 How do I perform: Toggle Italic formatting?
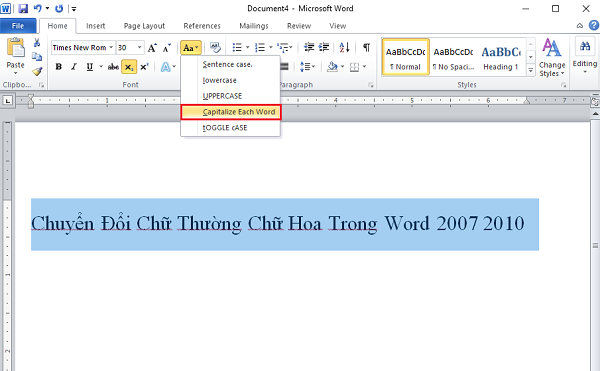(x=74, y=67)
